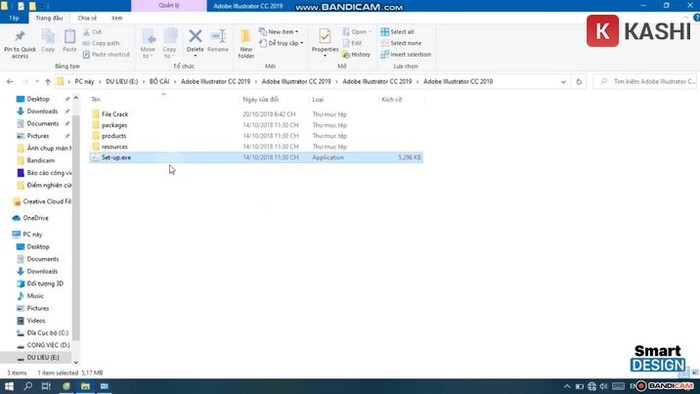
Task: Switch to the Chia sẻ tab
Action: click(x=87, y=18)
